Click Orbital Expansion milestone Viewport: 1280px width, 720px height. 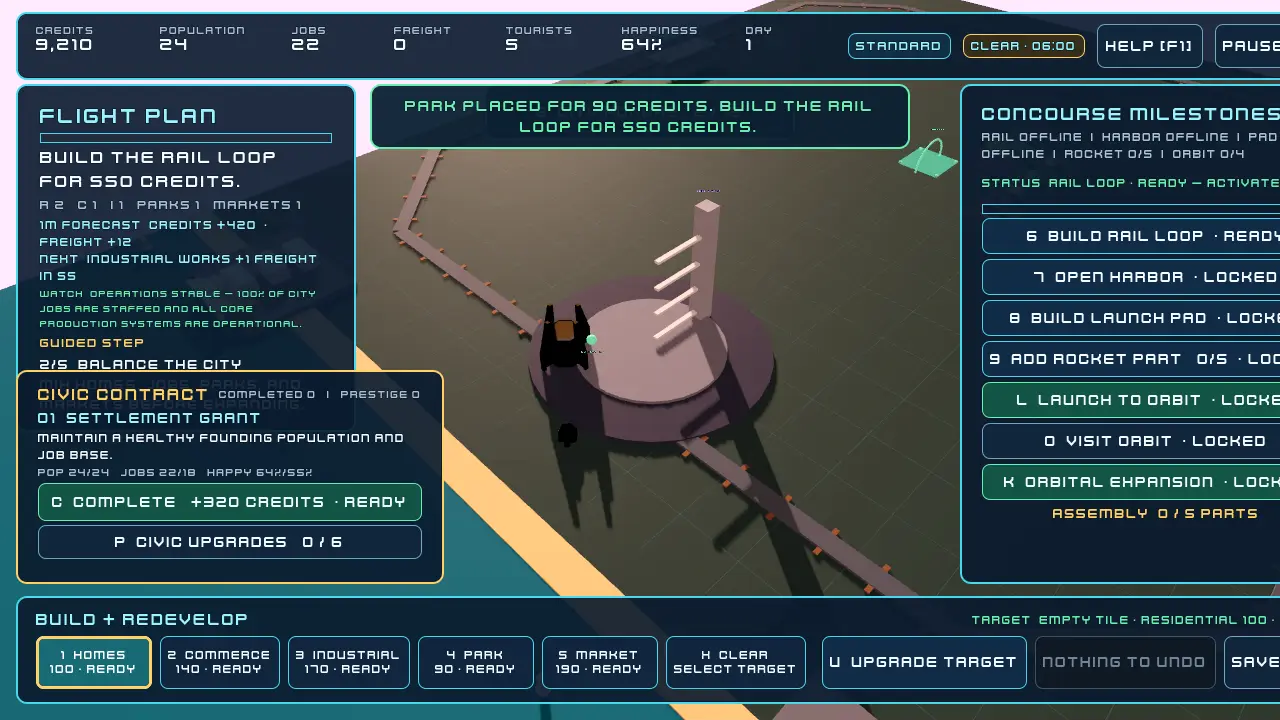click(1131, 482)
